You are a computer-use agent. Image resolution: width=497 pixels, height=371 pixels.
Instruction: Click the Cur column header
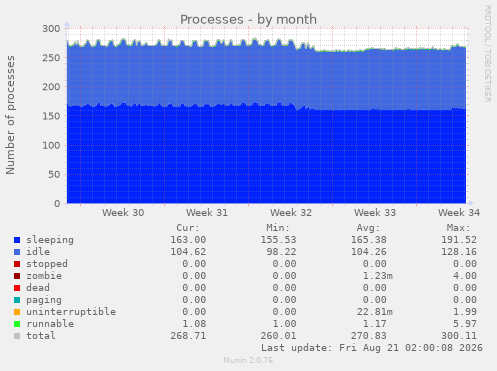(x=188, y=228)
